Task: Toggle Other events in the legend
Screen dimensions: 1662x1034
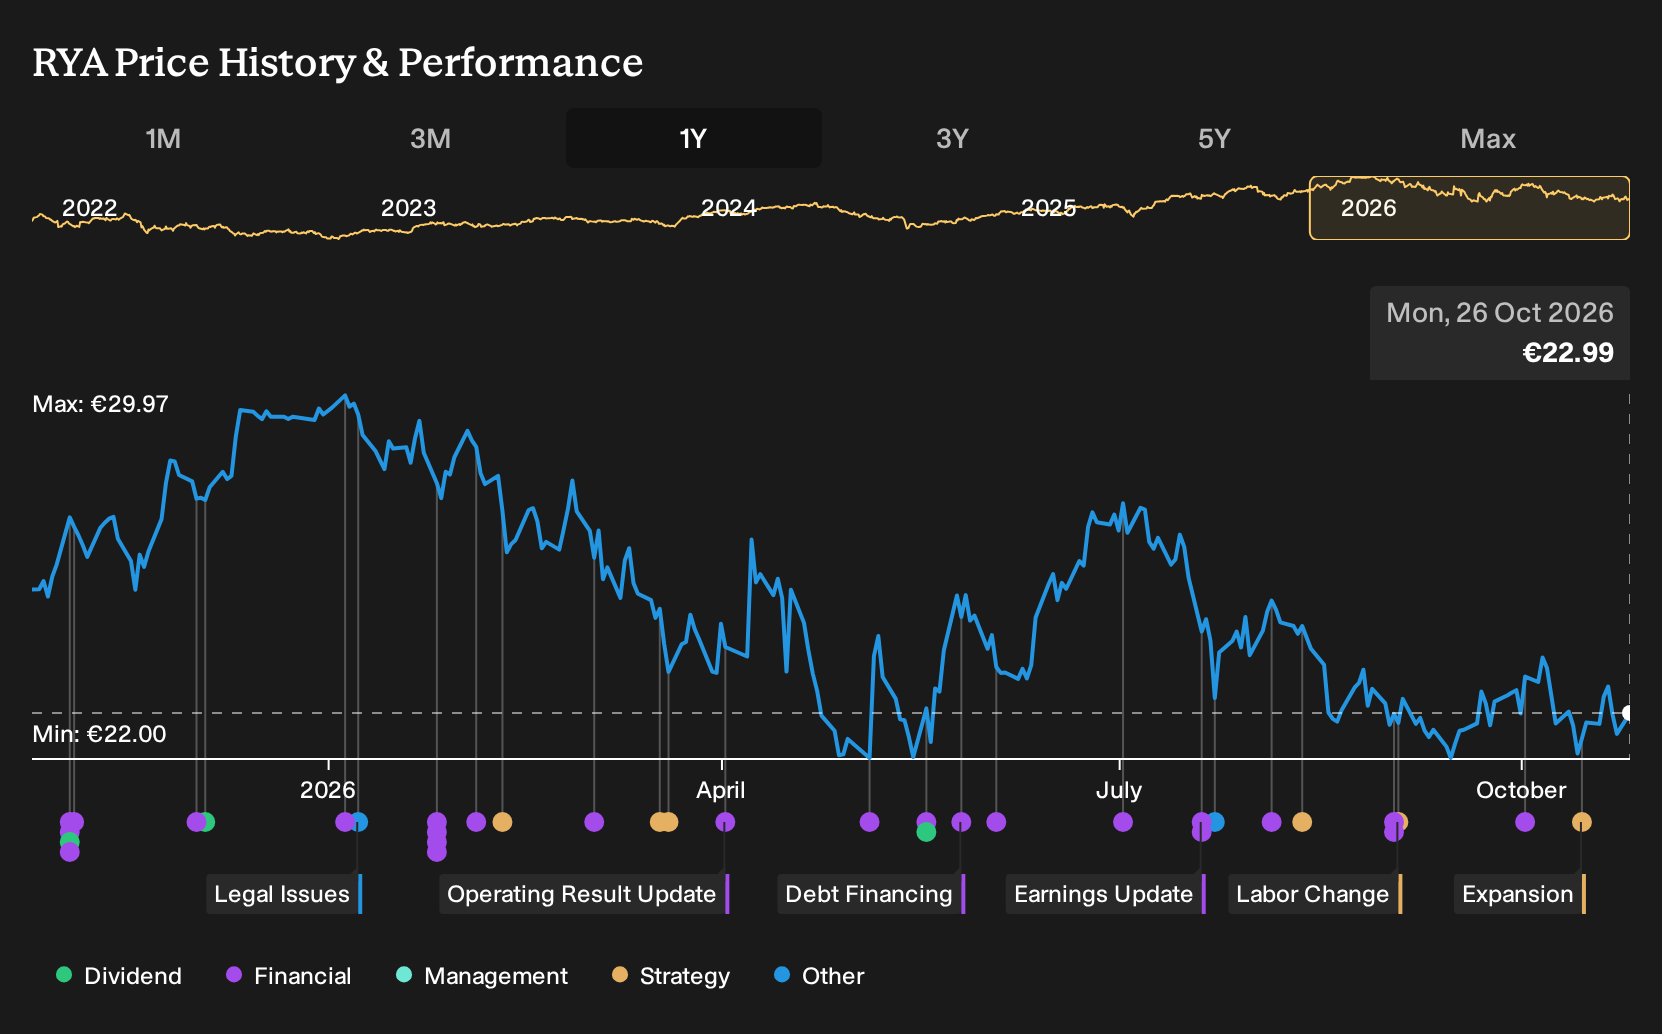Action: click(x=819, y=976)
